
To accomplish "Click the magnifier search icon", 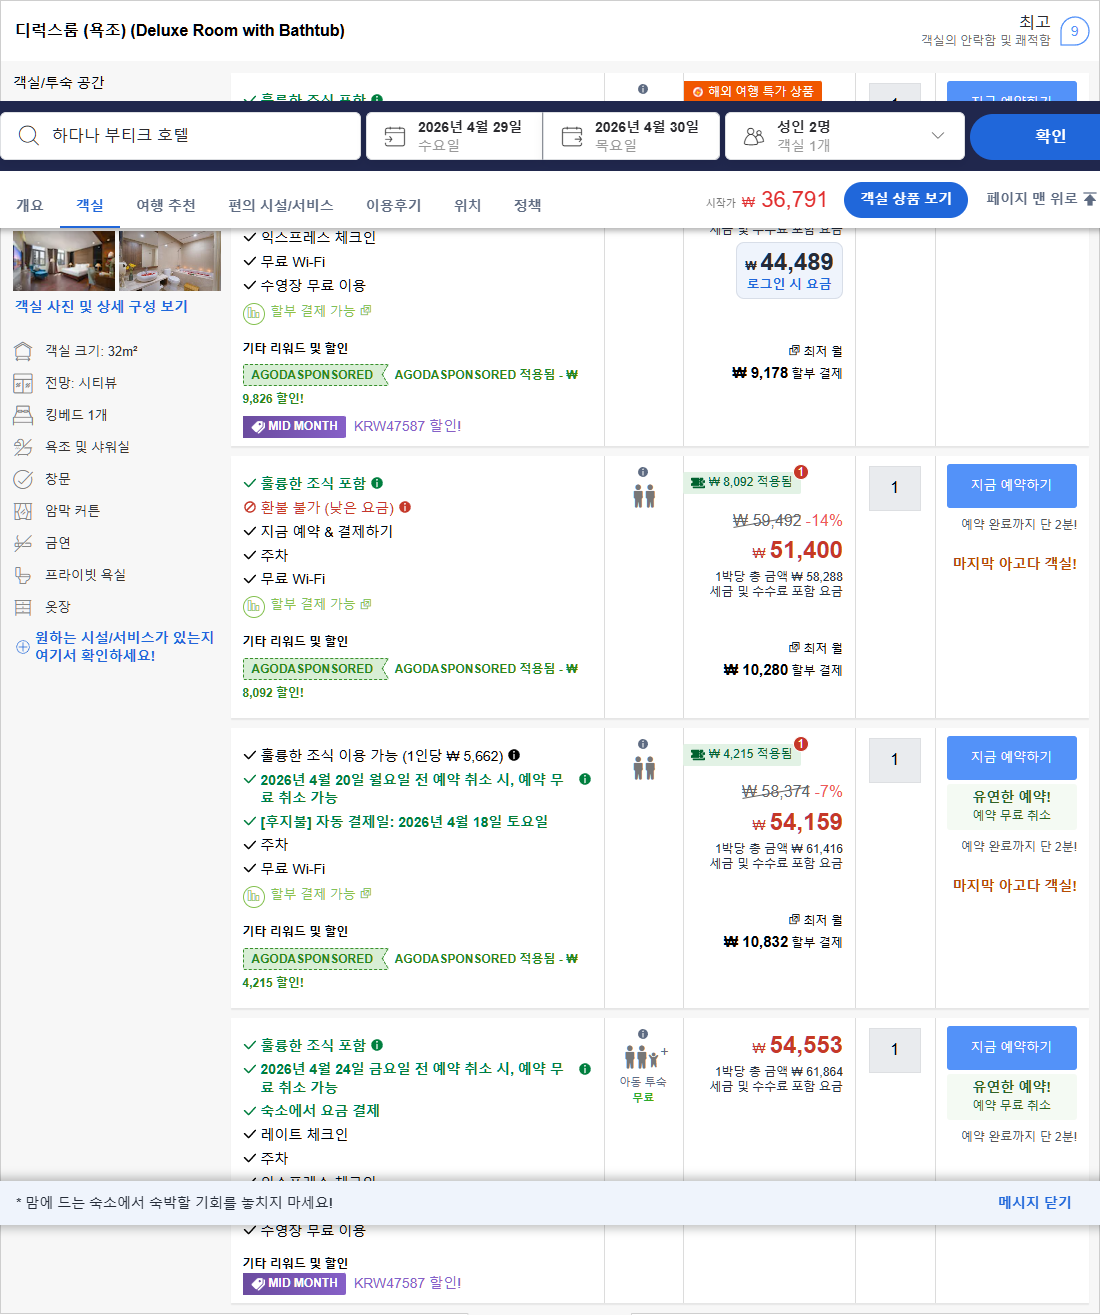I will click(x=29, y=136).
